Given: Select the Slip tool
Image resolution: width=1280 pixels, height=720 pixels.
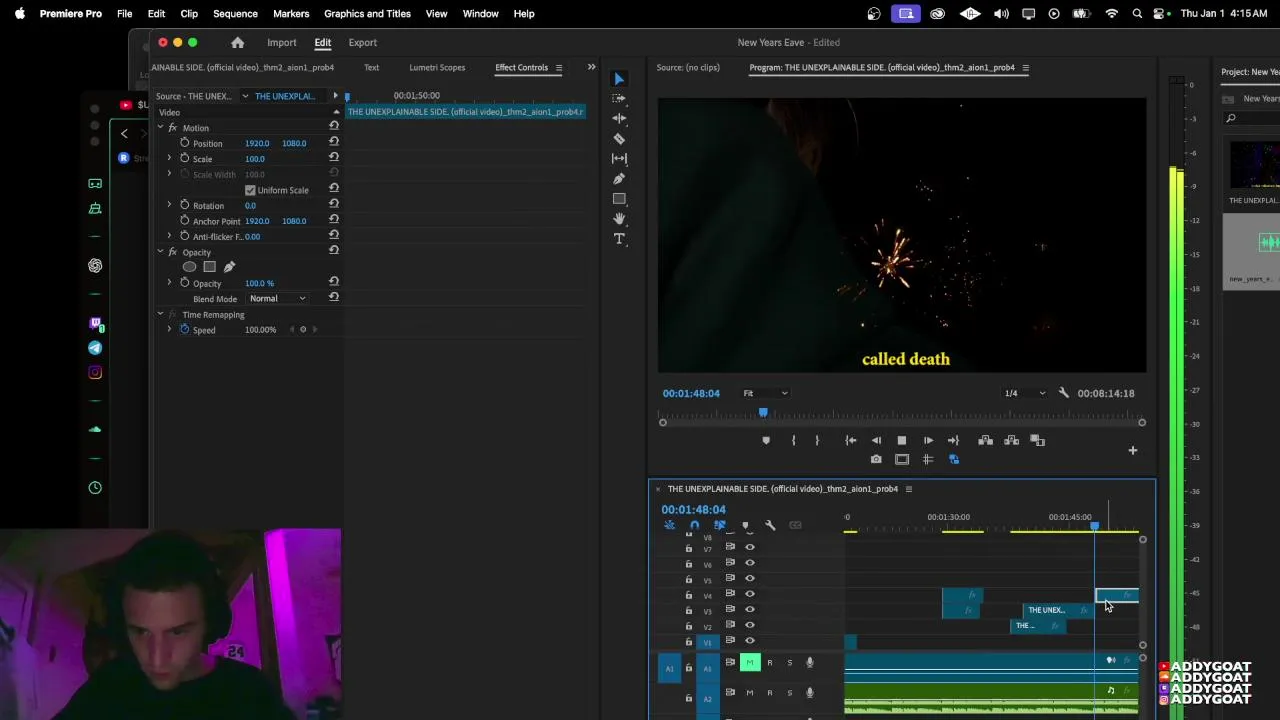Looking at the screenshot, I should (619, 159).
